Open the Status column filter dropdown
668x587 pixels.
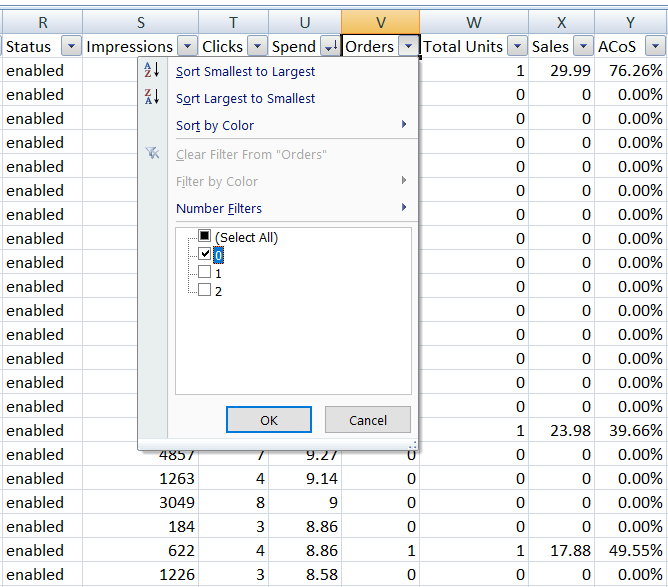(71, 46)
